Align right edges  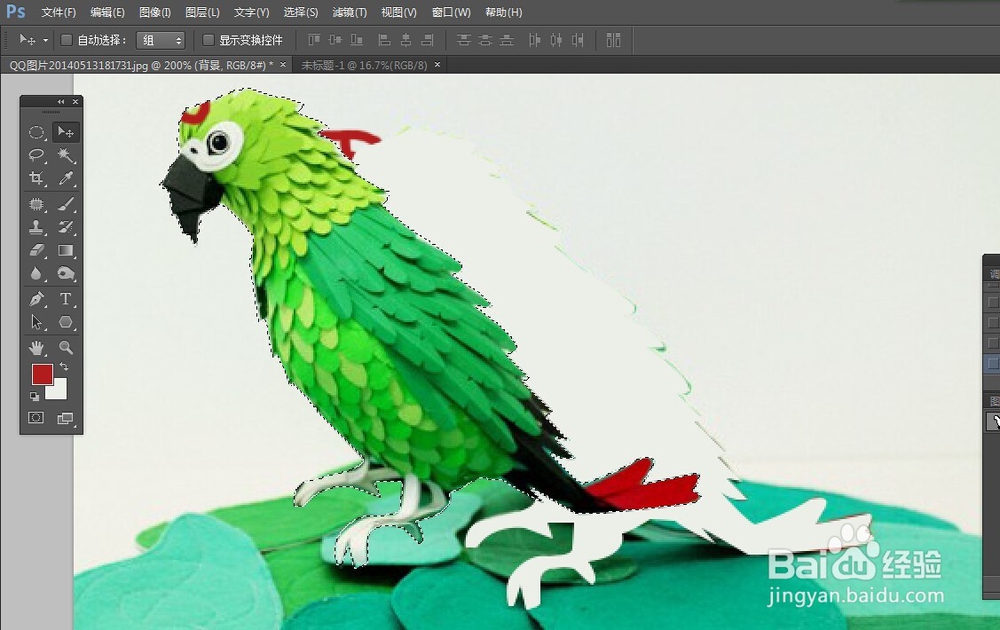point(427,40)
